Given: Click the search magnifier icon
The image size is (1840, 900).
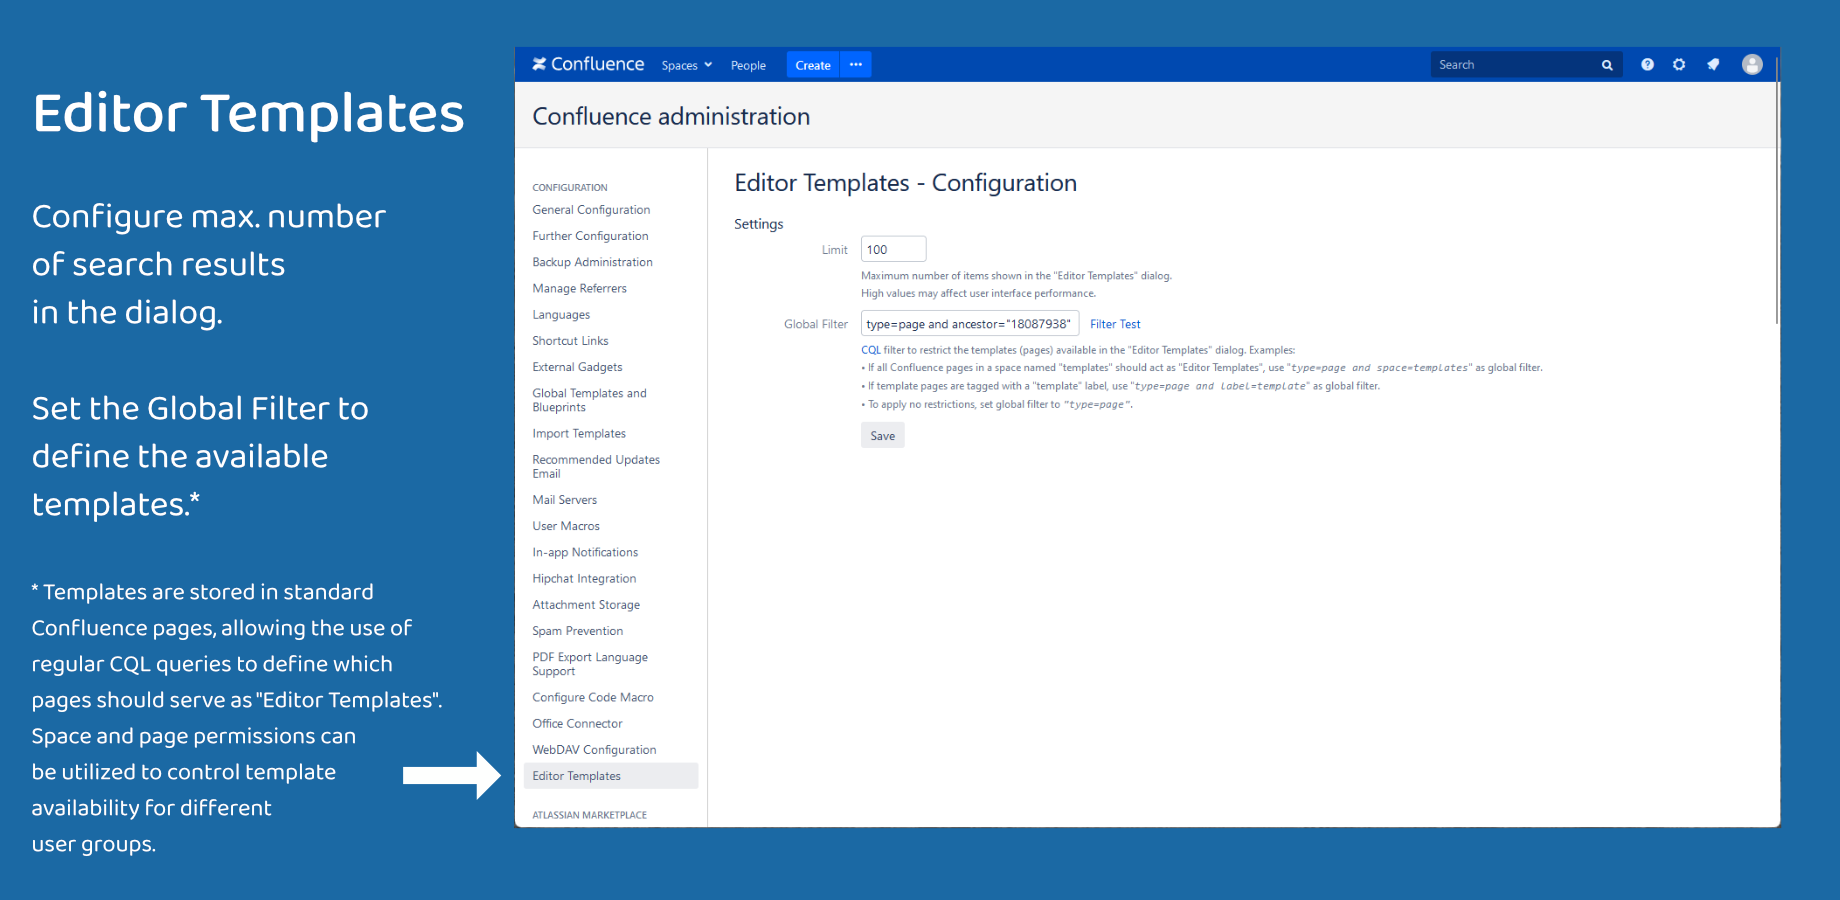Looking at the screenshot, I should 1607,65.
